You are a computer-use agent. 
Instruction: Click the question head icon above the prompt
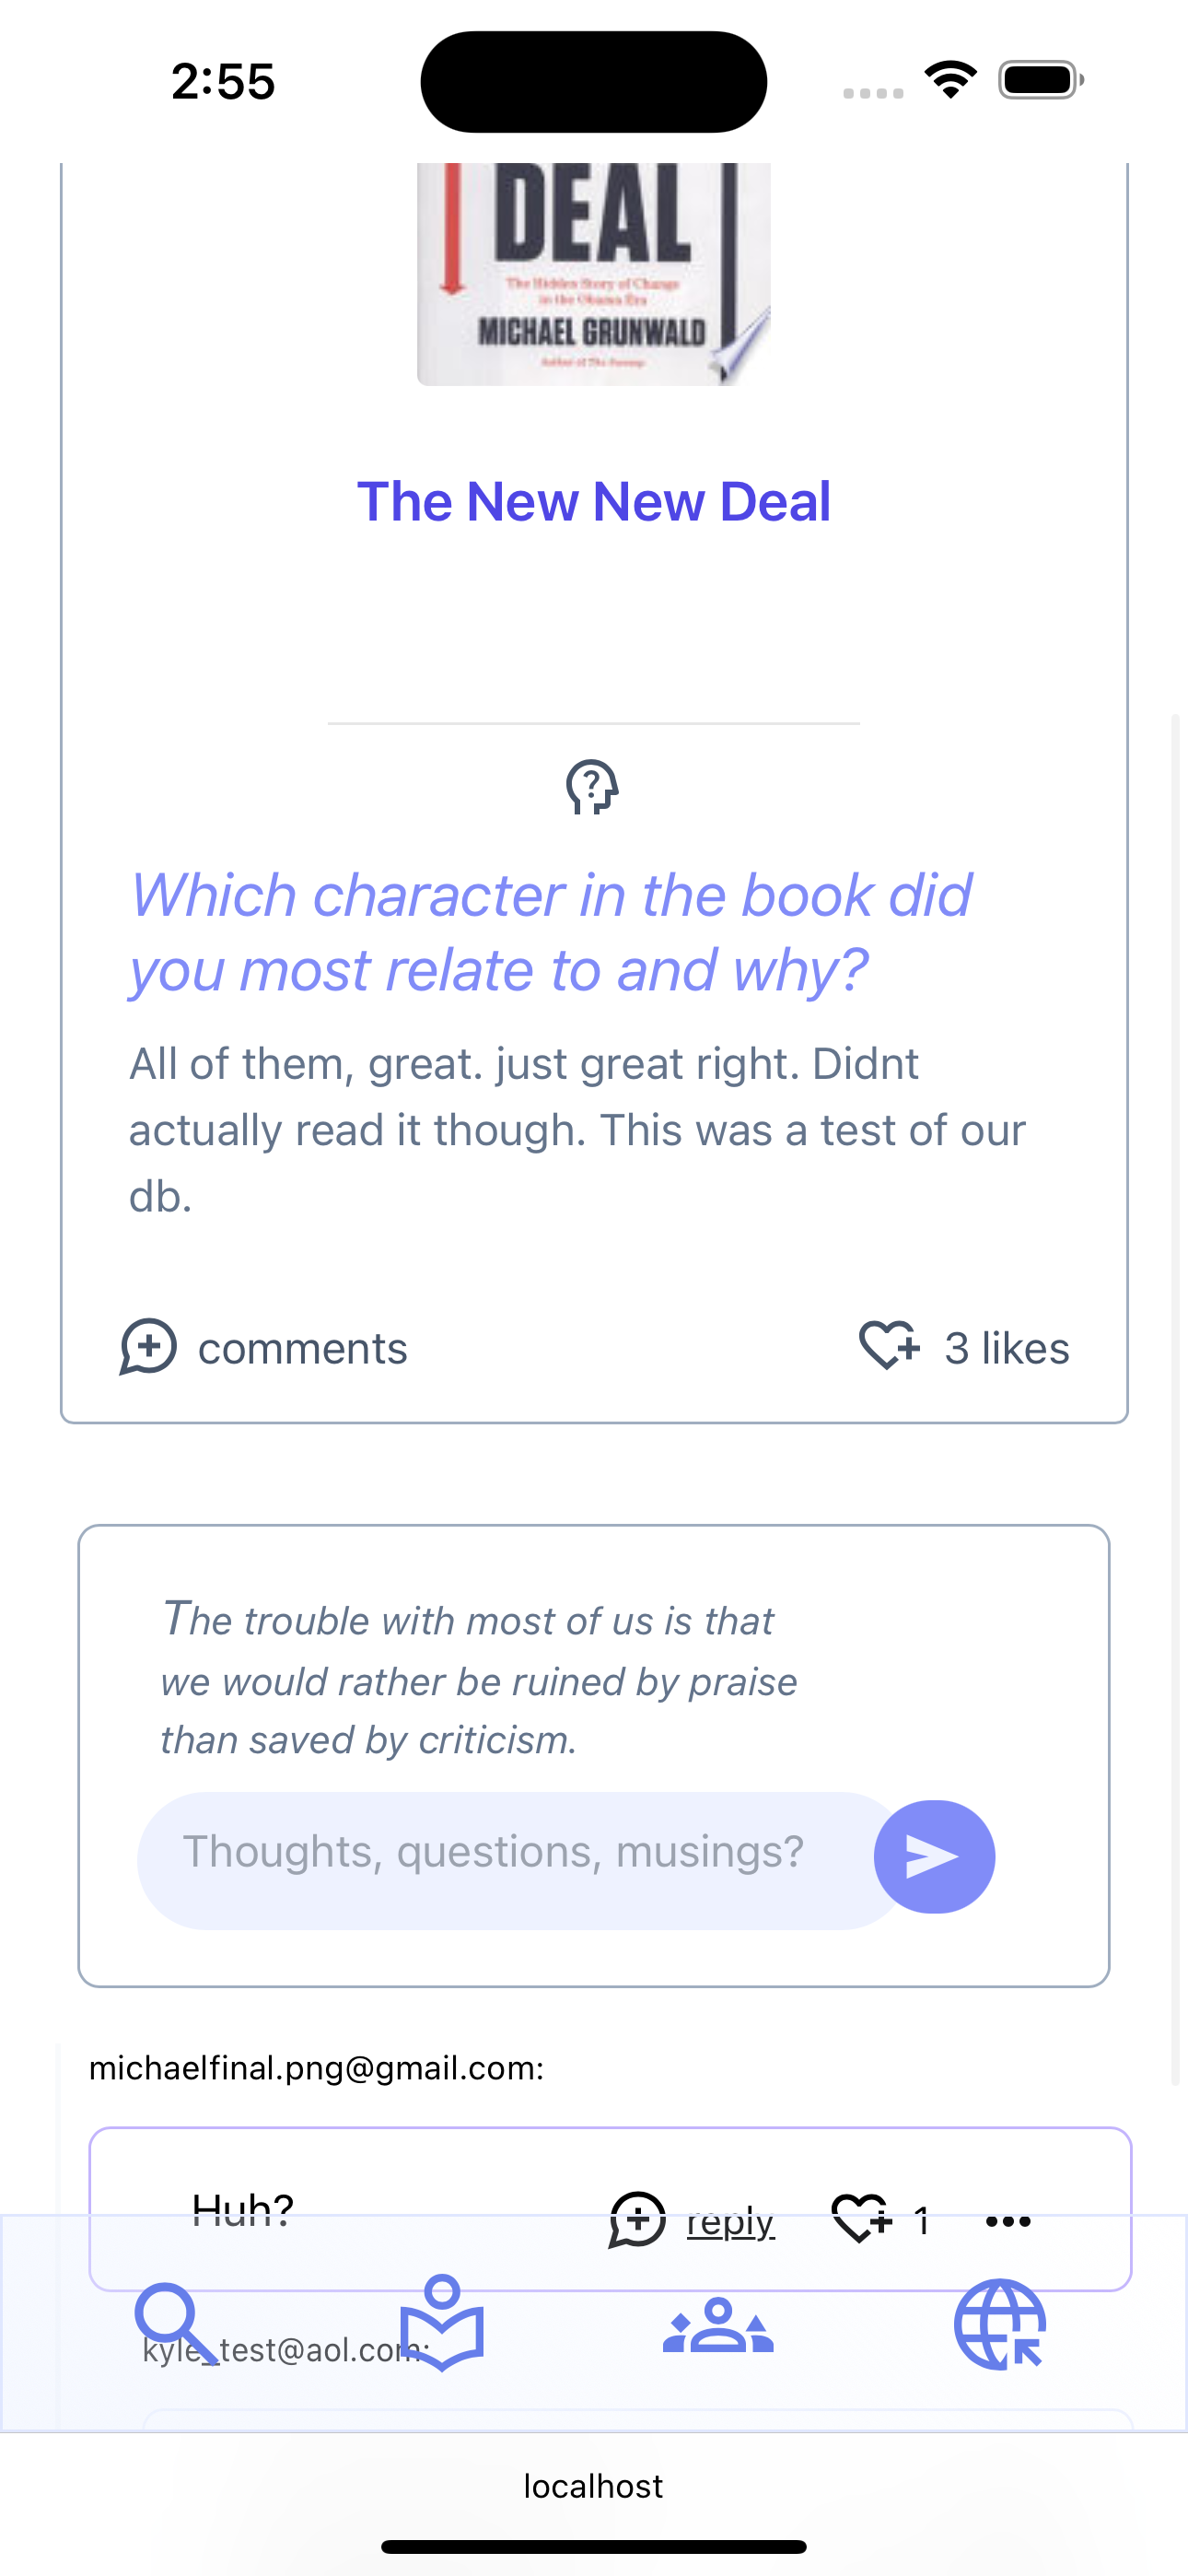click(x=593, y=788)
